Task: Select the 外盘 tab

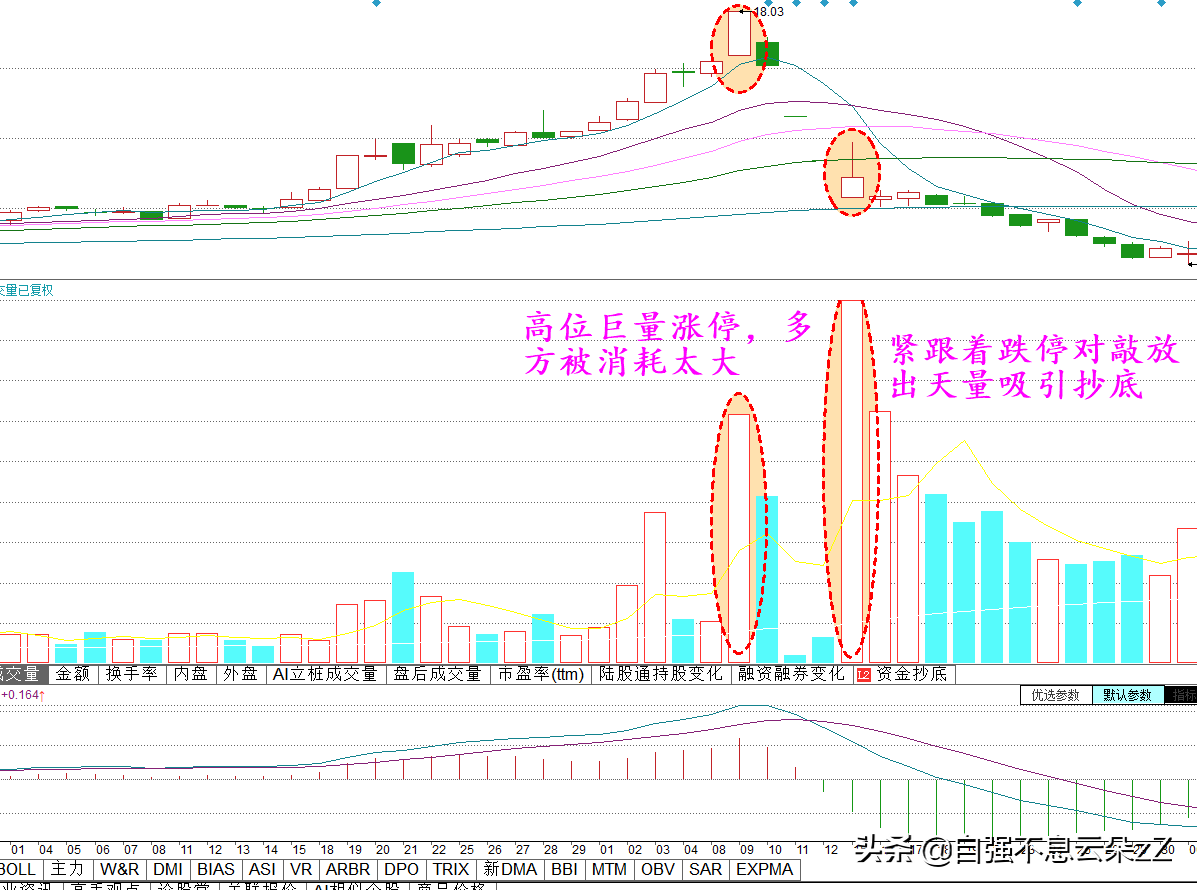Action: point(240,674)
